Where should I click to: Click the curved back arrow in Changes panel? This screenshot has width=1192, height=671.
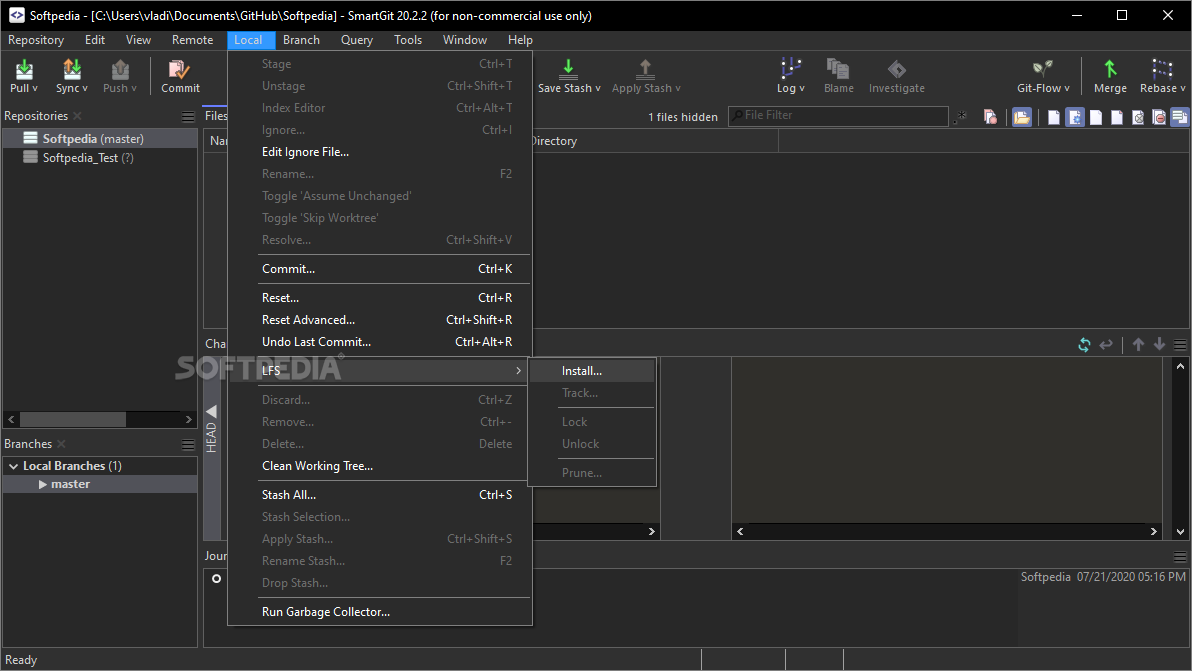1106,345
